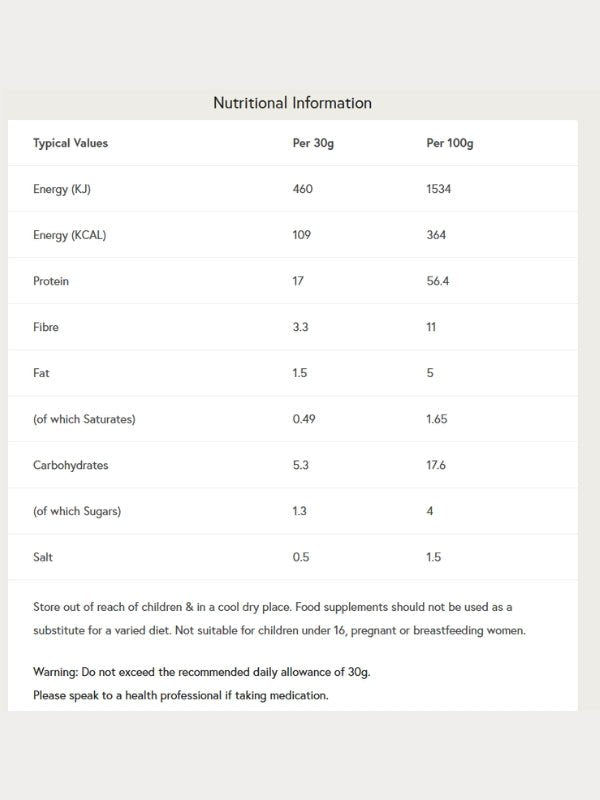Select the Protein row label
This screenshot has width=600, height=800.
[51, 281]
